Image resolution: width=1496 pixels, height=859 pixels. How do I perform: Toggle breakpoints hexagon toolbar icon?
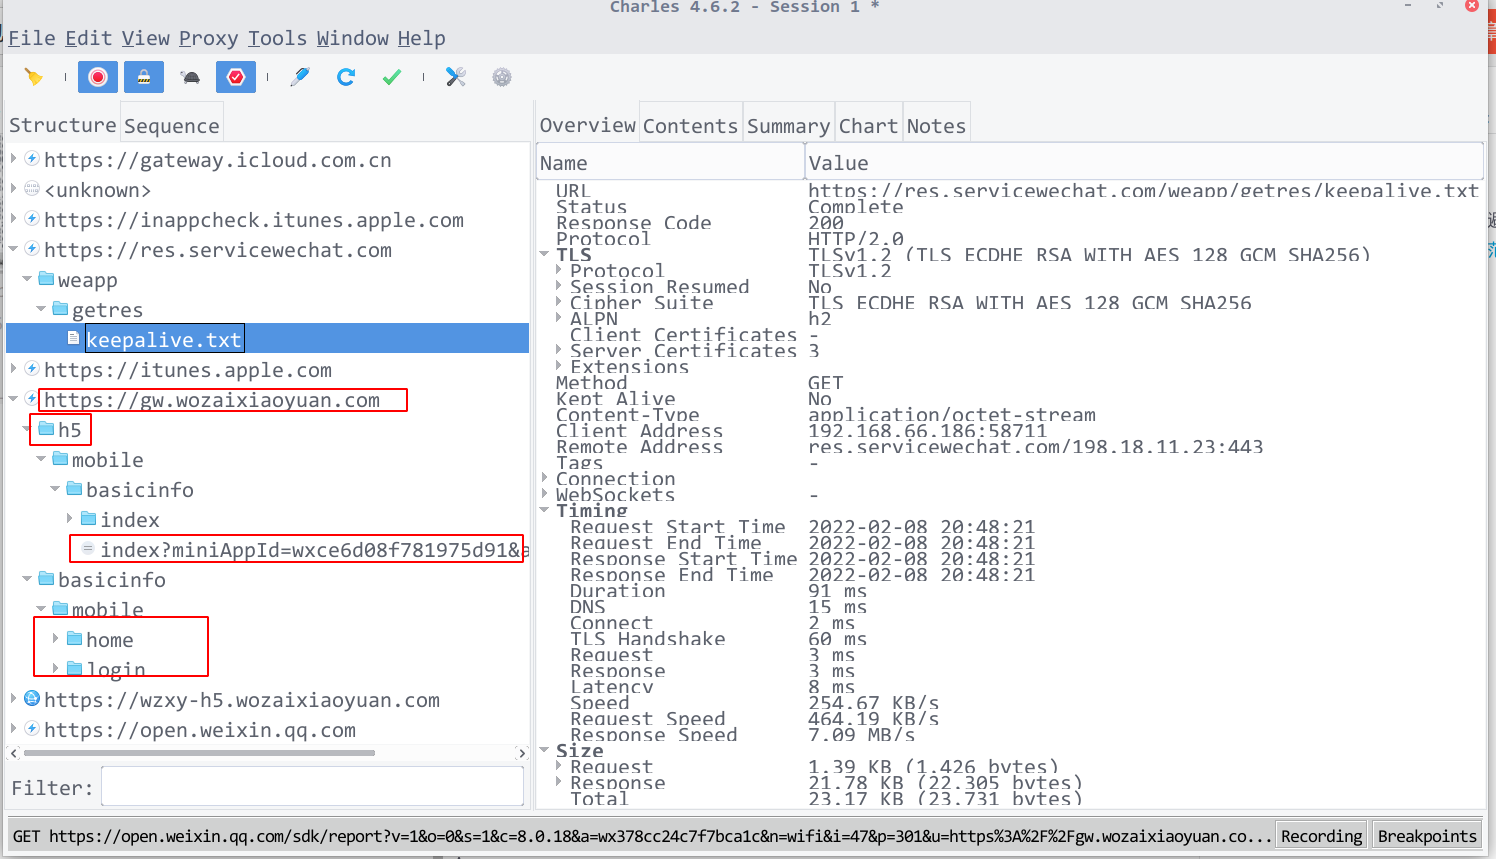click(x=236, y=77)
